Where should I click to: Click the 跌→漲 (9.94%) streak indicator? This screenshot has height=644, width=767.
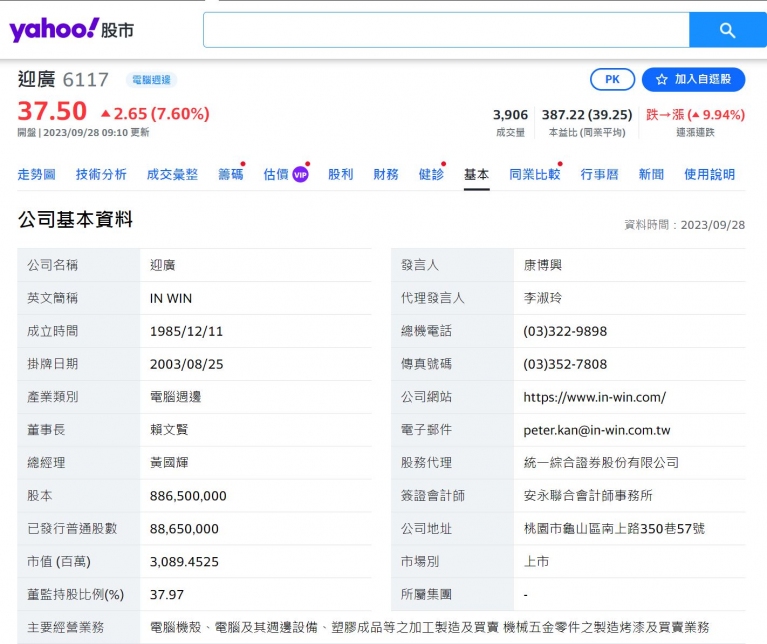695,115
